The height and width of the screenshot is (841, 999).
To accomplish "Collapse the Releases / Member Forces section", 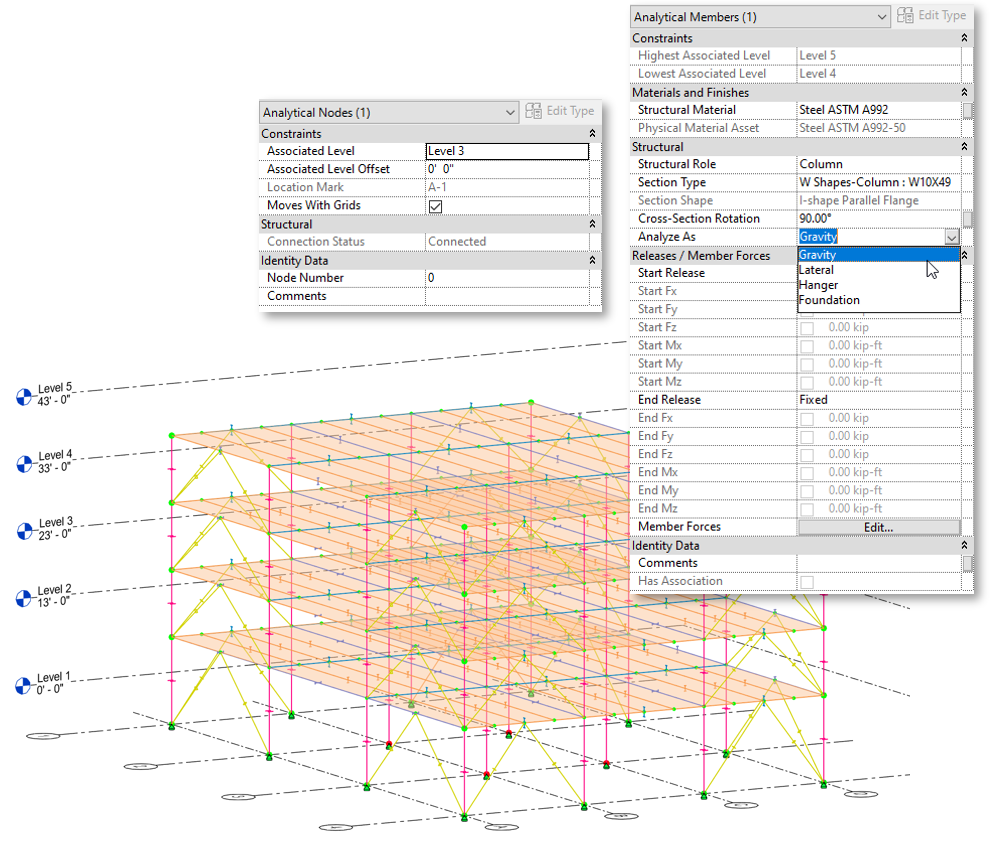I will [964, 255].
